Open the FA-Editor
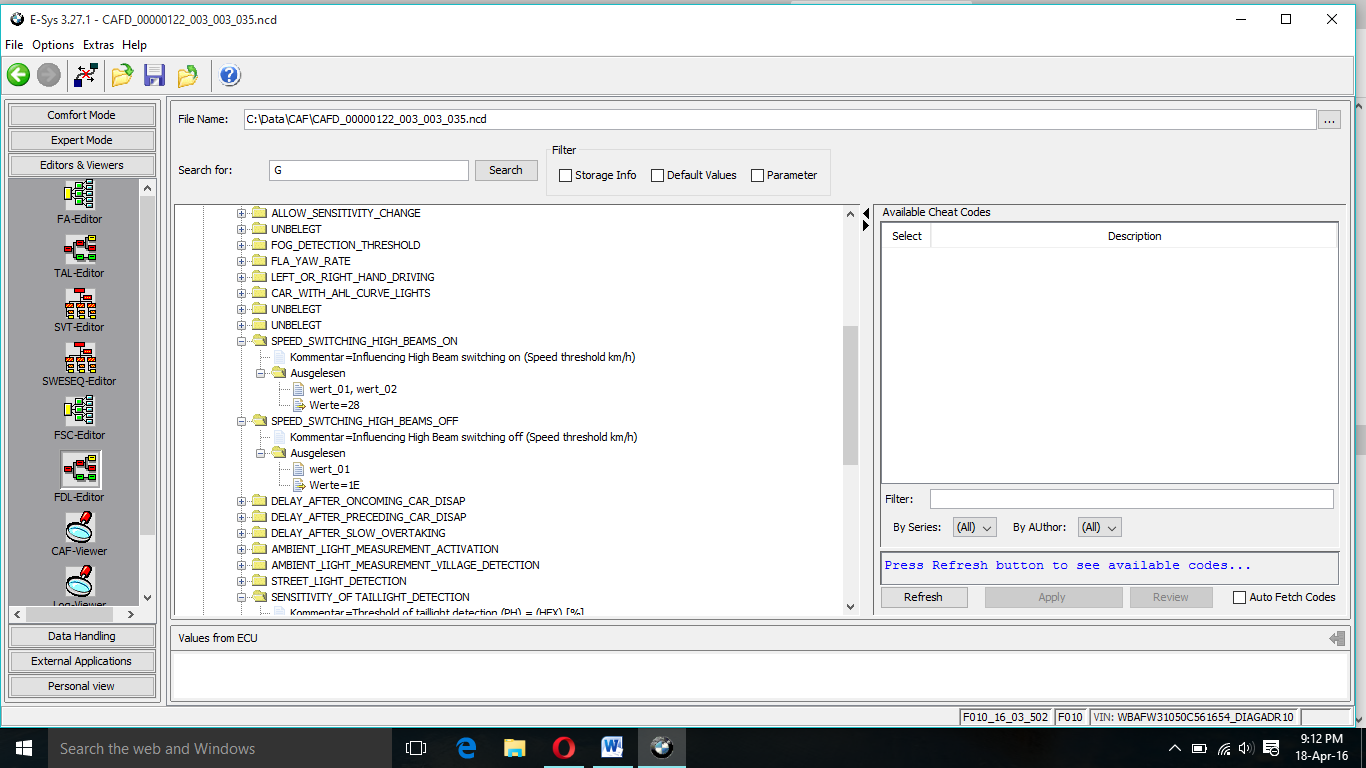The width and height of the screenshot is (1366, 768). pyautogui.click(x=79, y=202)
